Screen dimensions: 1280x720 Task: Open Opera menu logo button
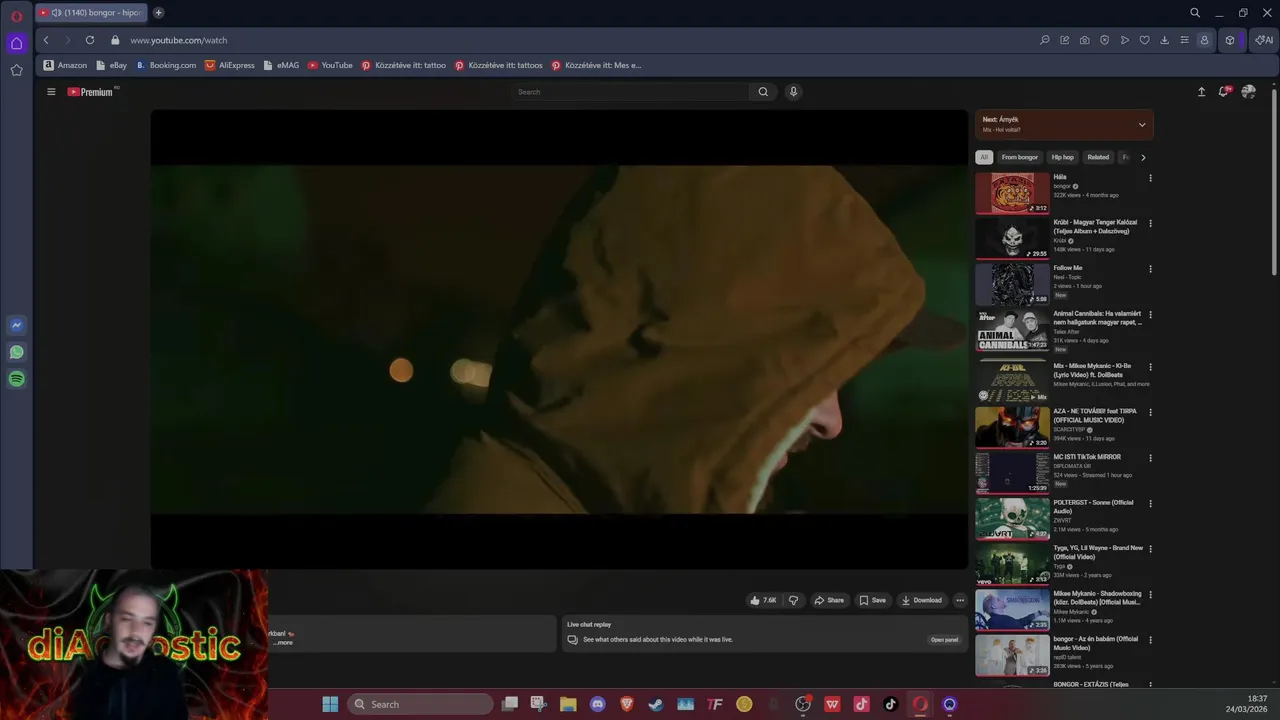click(x=16, y=15)
